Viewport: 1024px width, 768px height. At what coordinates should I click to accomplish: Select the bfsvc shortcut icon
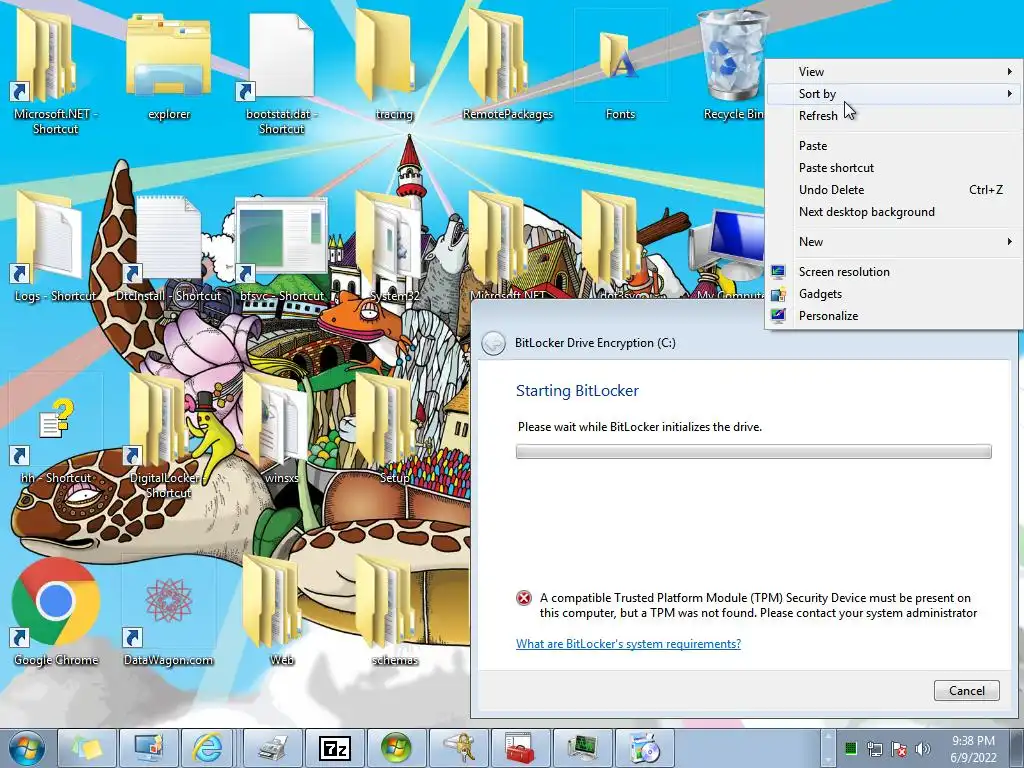pos(281,248)
